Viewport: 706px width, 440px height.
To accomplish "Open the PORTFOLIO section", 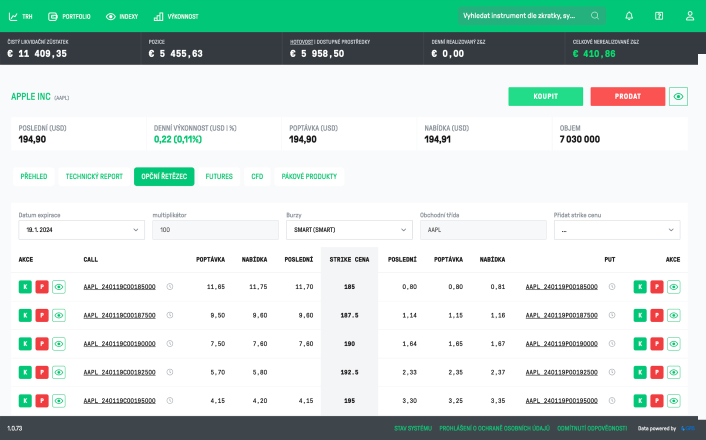I will click(x=69, y=17).
